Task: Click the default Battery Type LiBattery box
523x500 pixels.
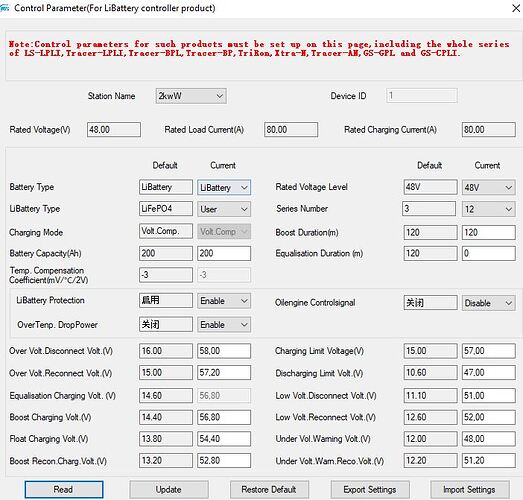Action: coord(166,187)
